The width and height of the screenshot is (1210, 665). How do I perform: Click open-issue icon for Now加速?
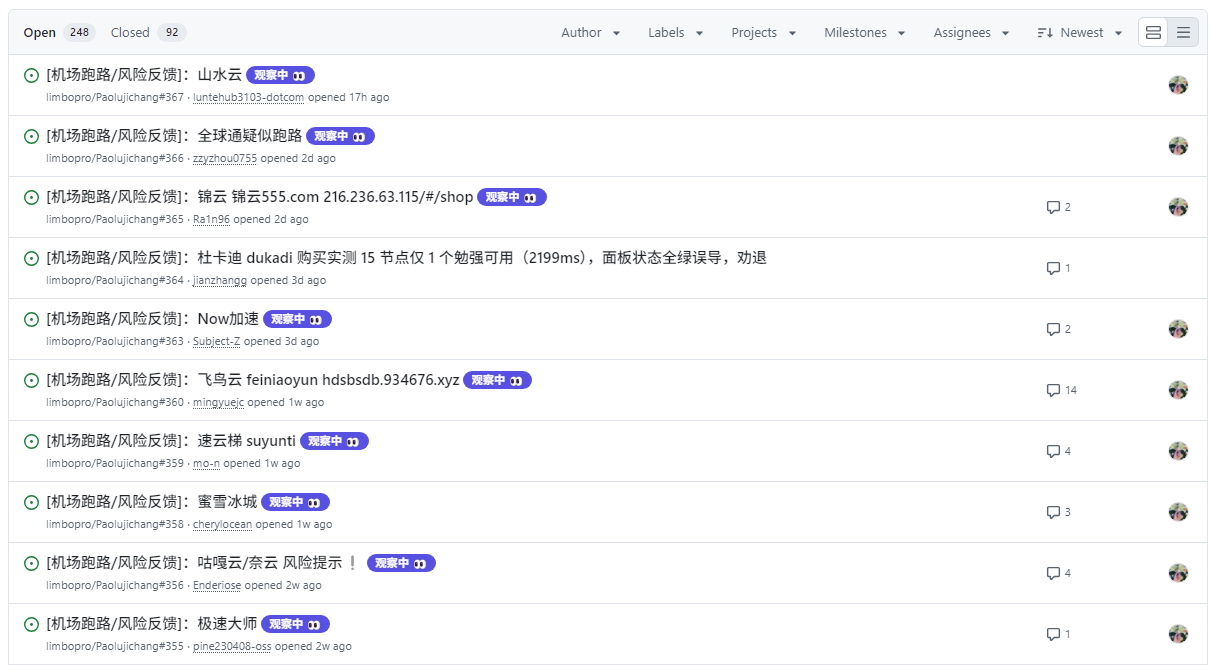31,319
